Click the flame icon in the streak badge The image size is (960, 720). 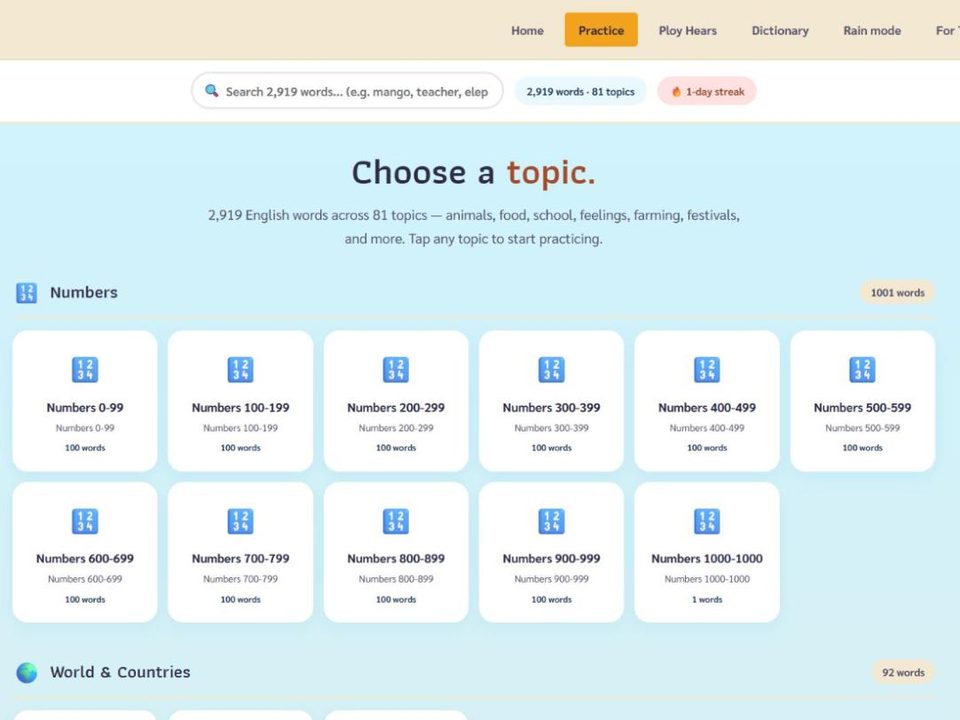pyautogui.click(x=676, y=92)
